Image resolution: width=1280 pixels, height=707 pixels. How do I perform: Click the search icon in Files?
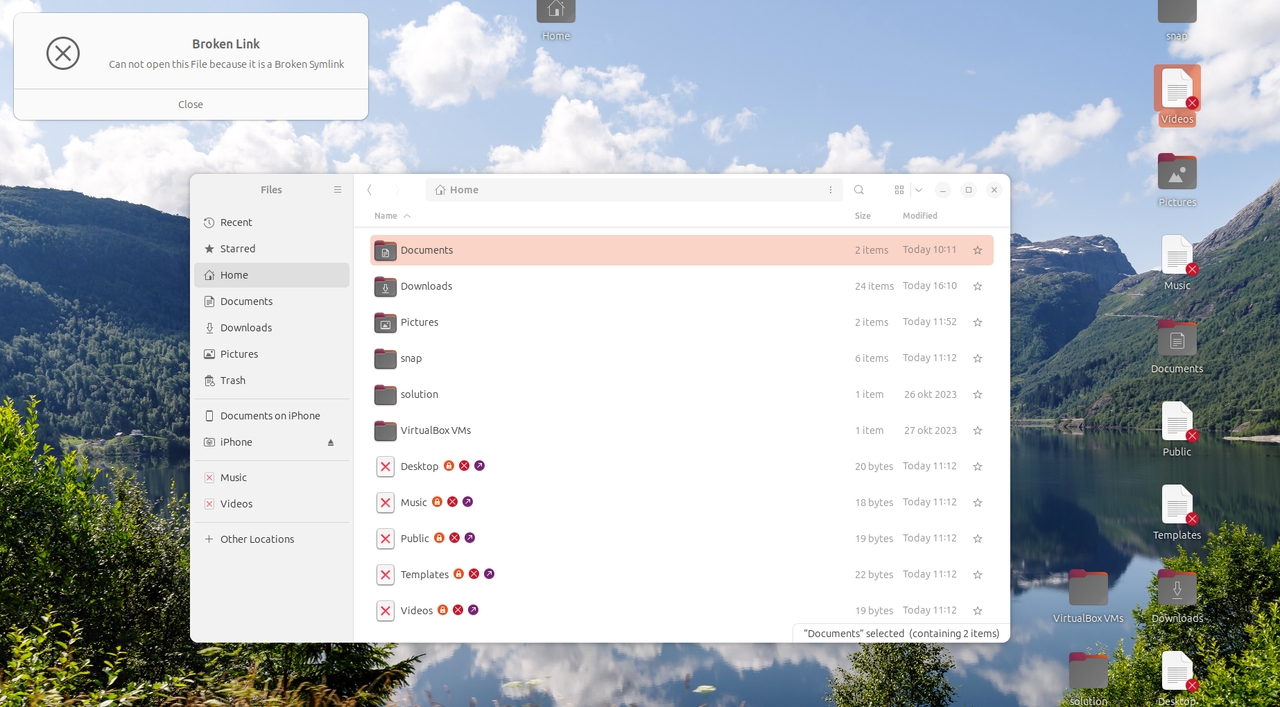pyautogui.click(x=859, y=190)
